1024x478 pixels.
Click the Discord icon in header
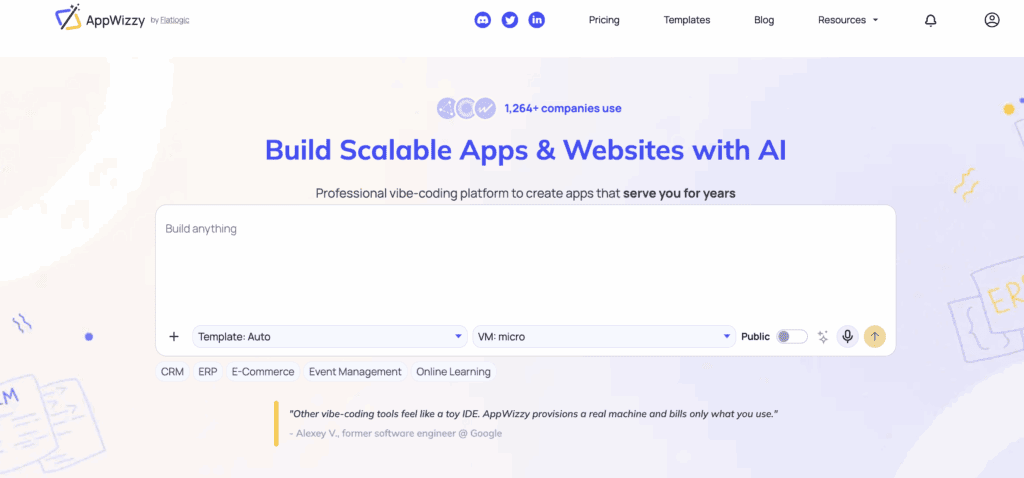pos(483,20)
